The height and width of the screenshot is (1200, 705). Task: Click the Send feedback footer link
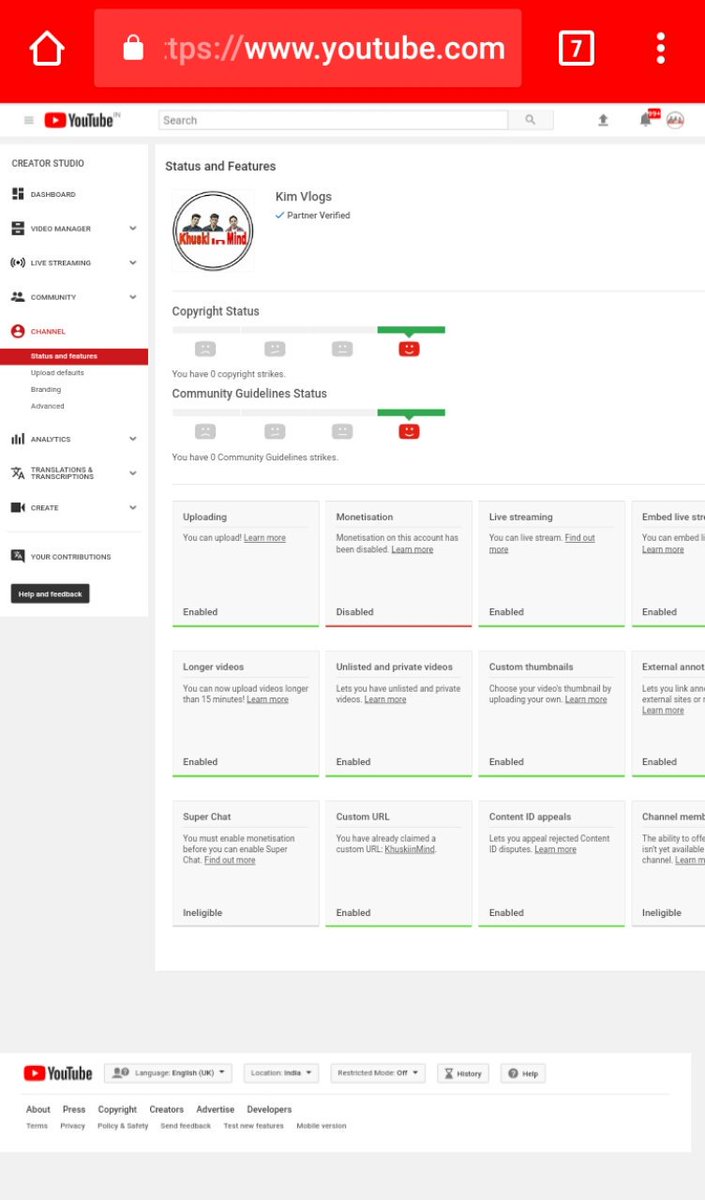pos(186,1126)
